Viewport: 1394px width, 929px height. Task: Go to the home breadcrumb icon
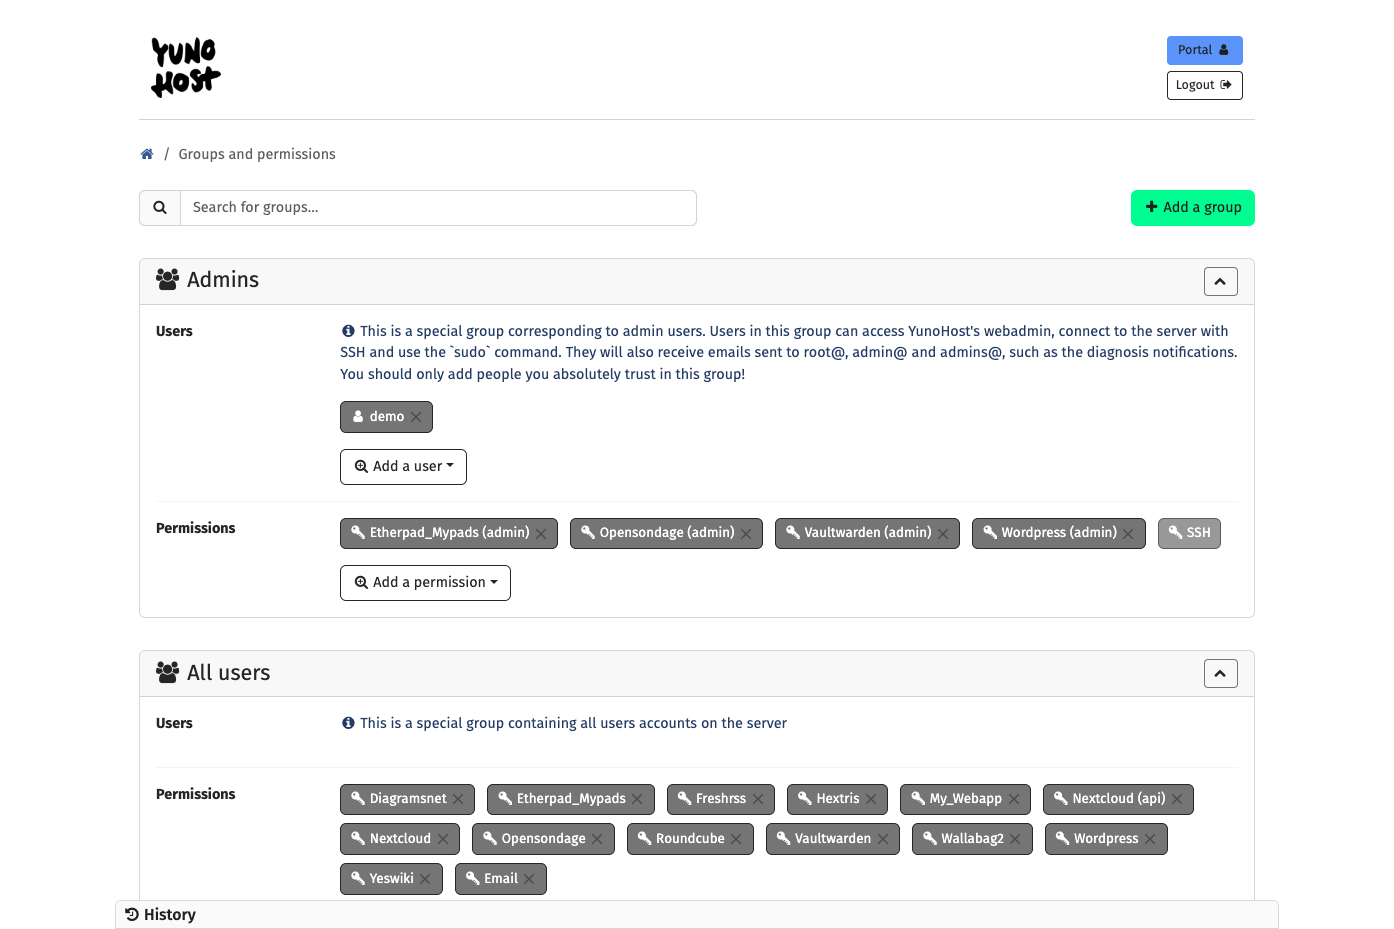click(147, 154)
